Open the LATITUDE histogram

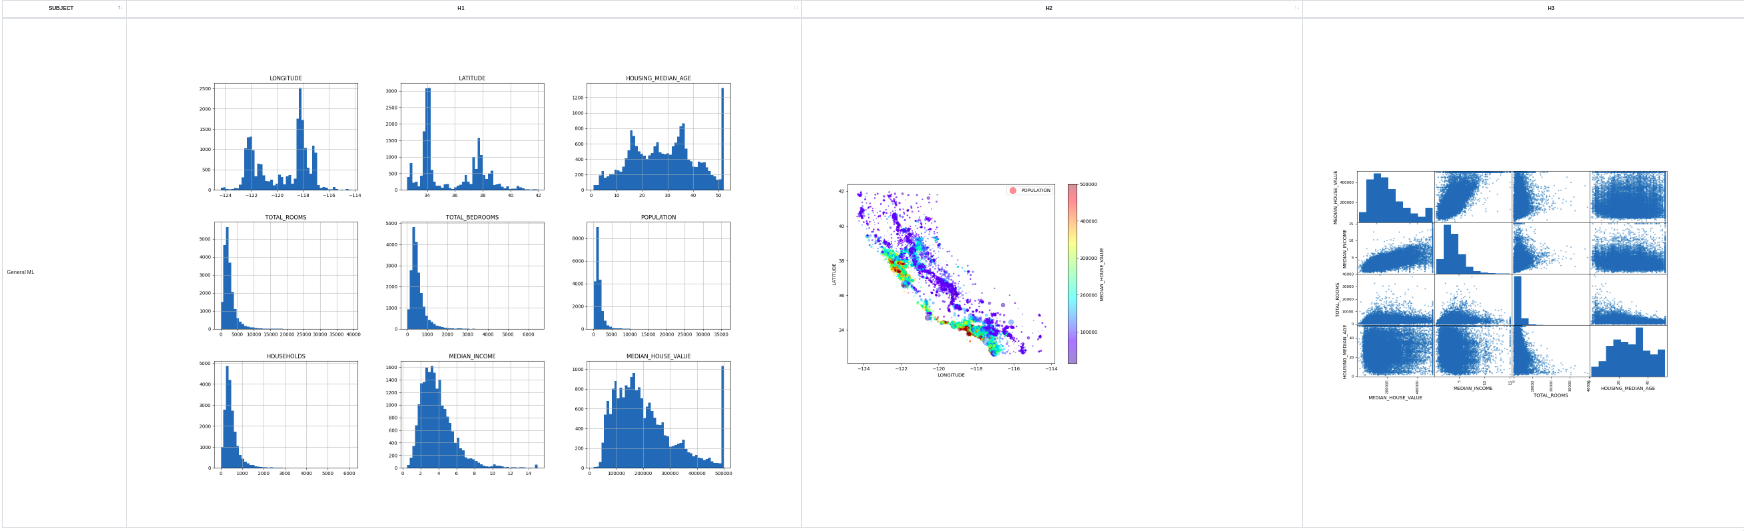tap(472, 137)
